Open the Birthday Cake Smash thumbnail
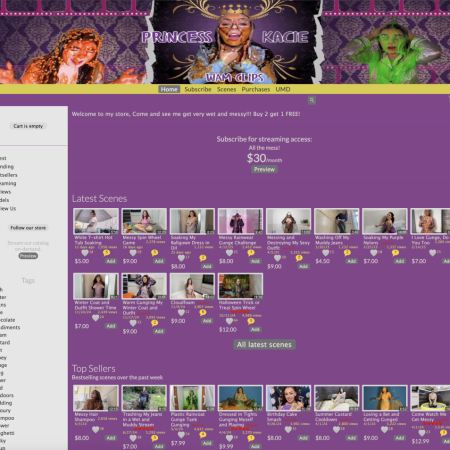Viewport: 450px width, 450px height. [x=288, y=398]
